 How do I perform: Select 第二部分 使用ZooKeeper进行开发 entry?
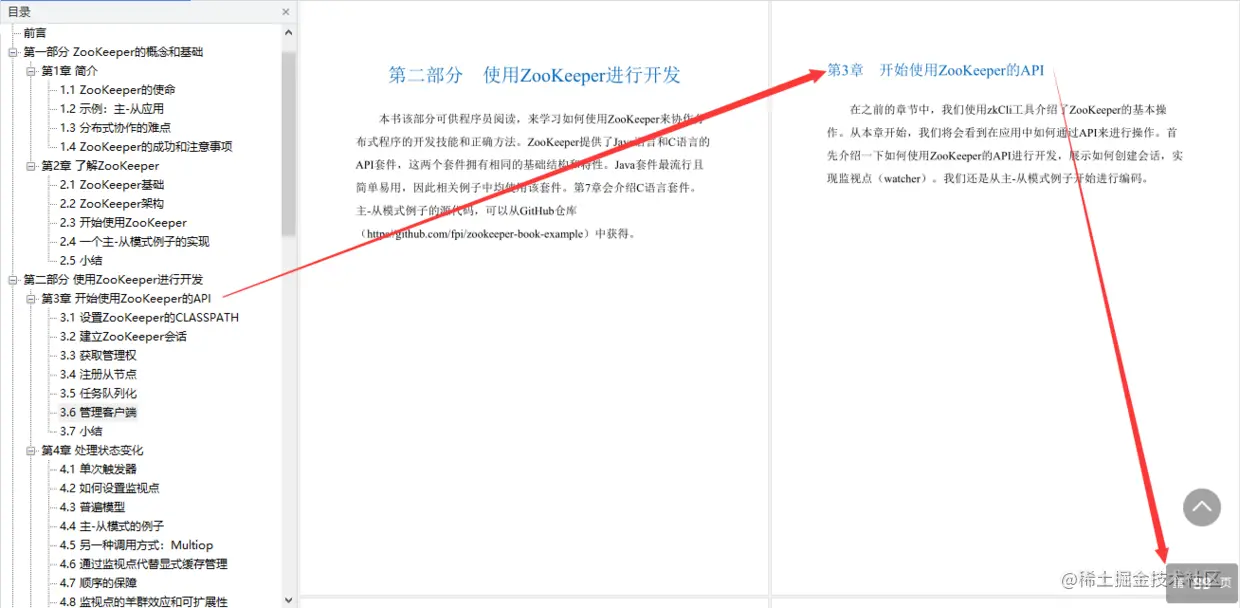[113, 280]
